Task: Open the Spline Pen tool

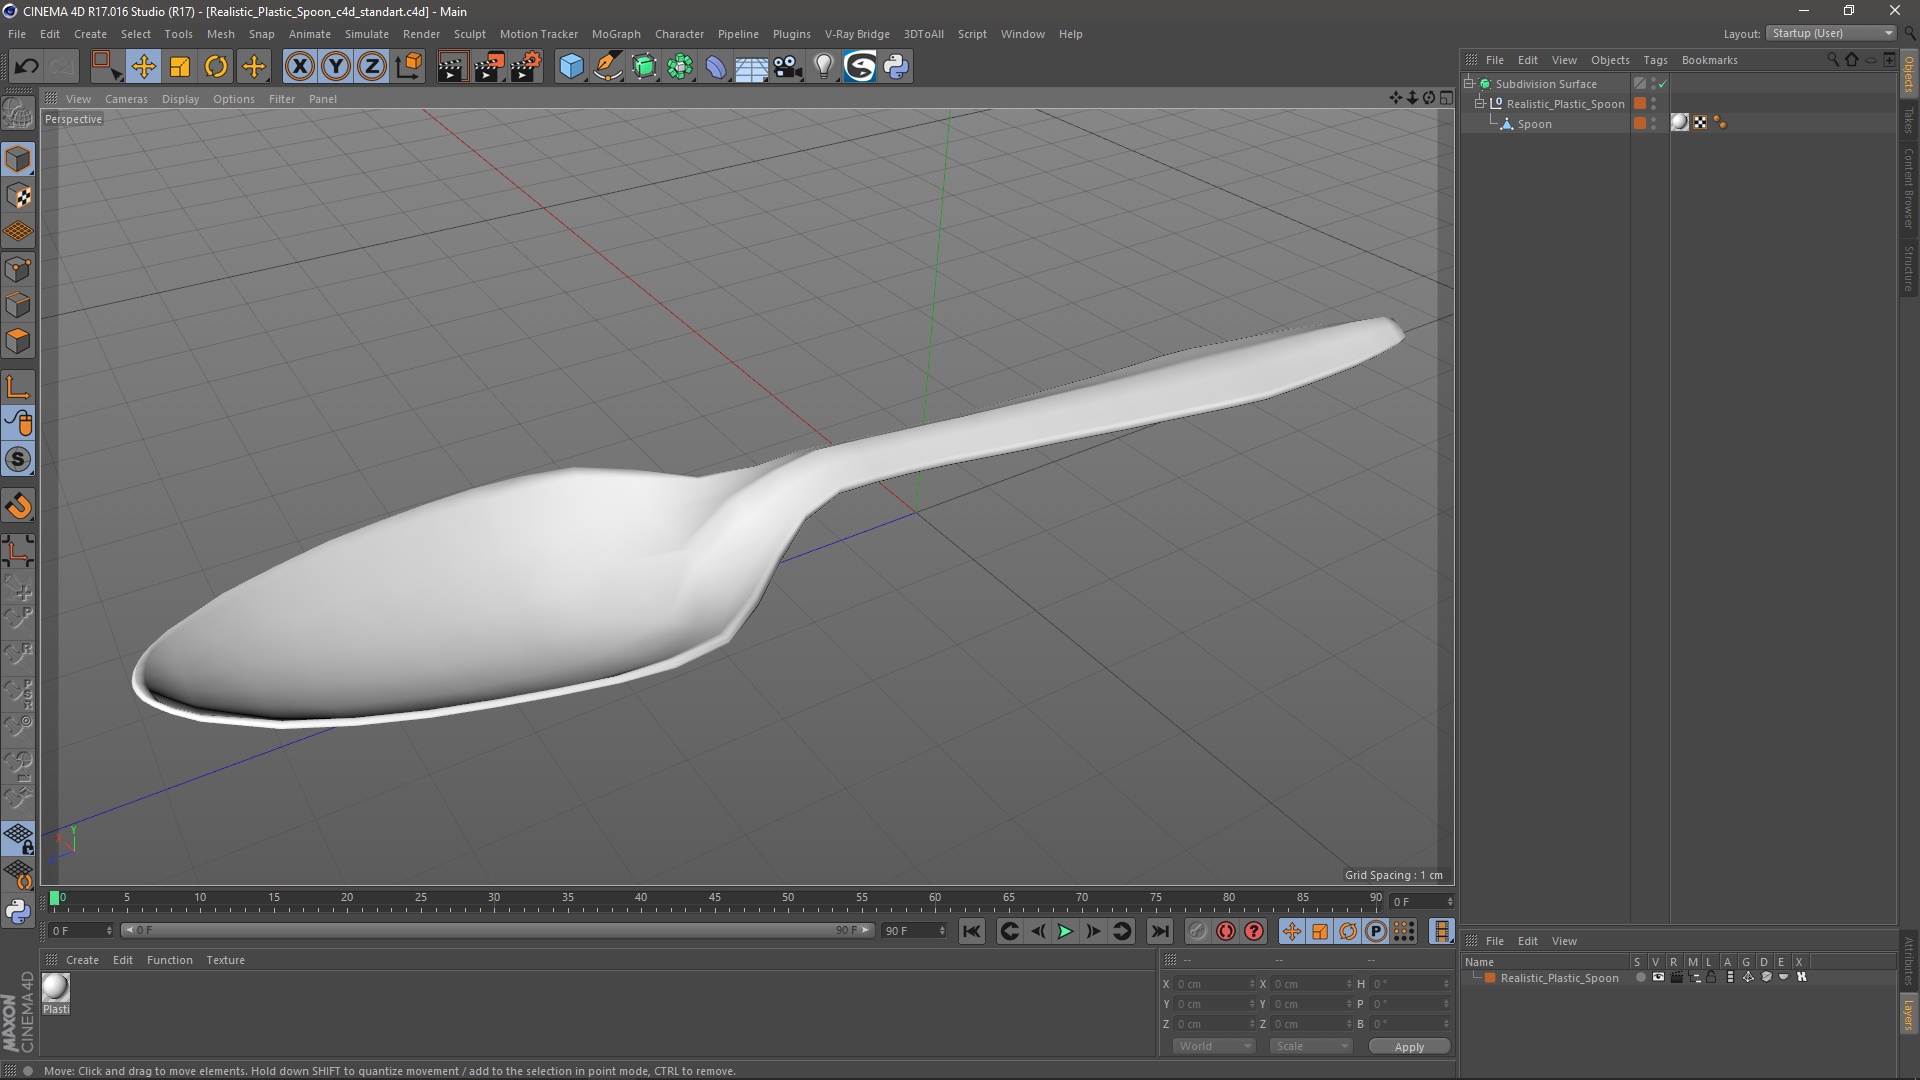Action: [x=608, y=67]
